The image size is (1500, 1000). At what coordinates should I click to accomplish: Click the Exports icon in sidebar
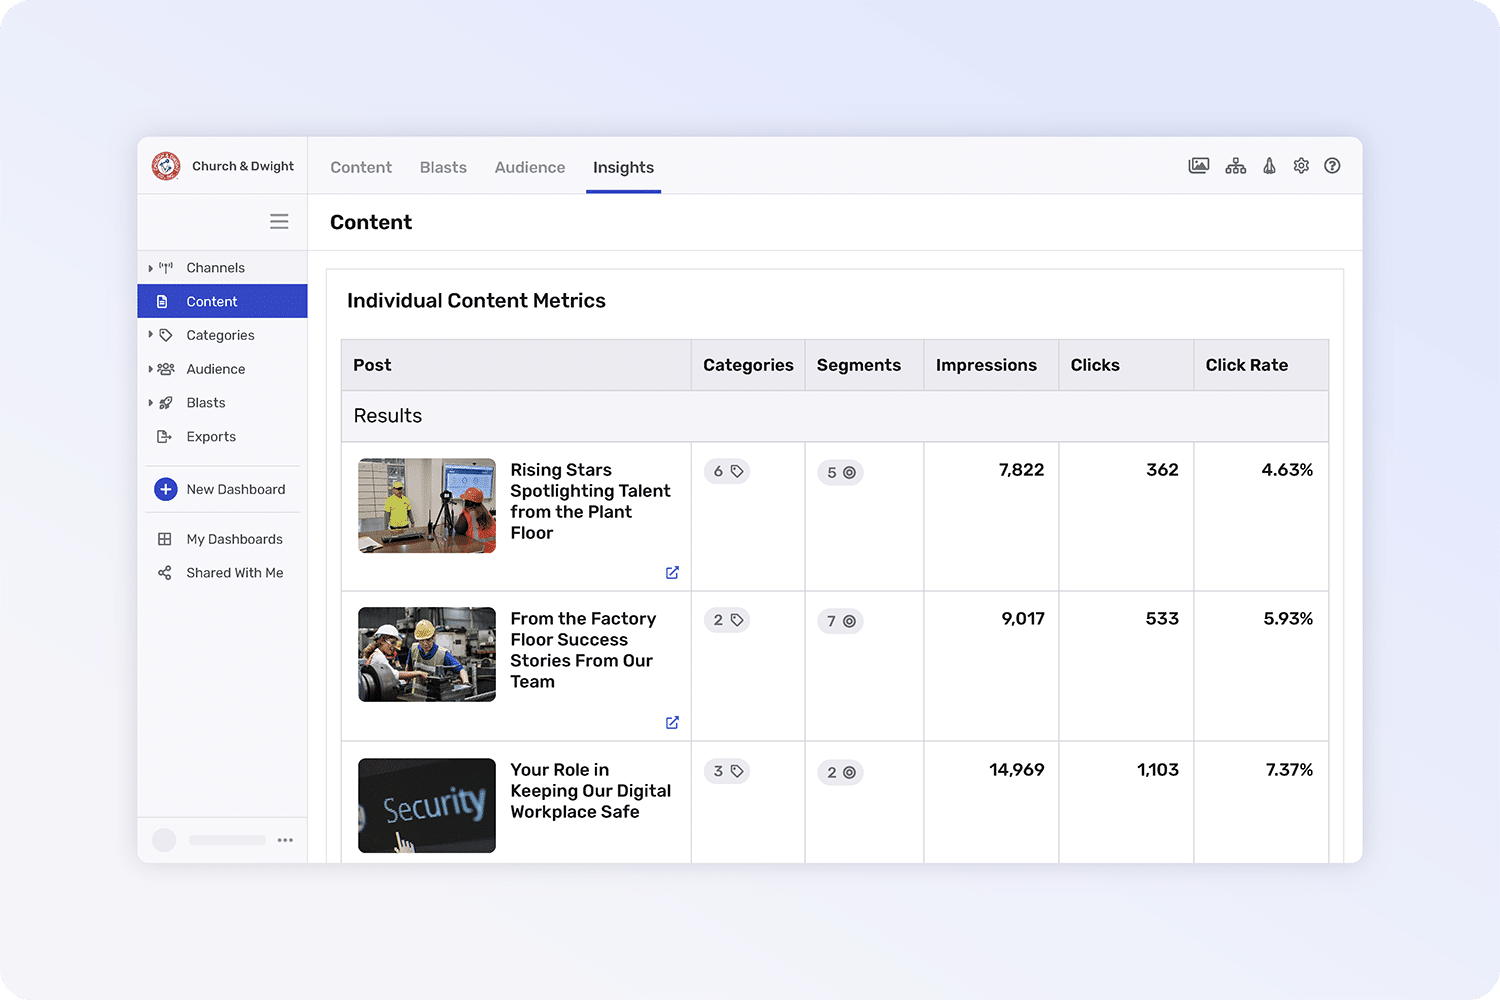165,437
